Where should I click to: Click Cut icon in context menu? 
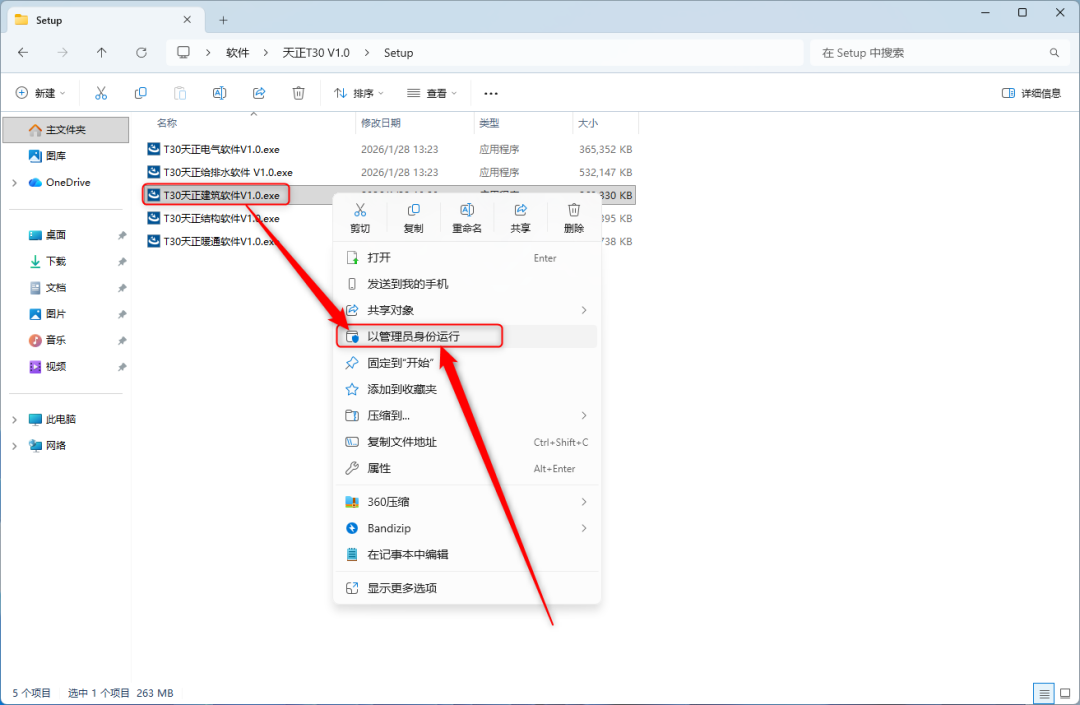[360, 210]
